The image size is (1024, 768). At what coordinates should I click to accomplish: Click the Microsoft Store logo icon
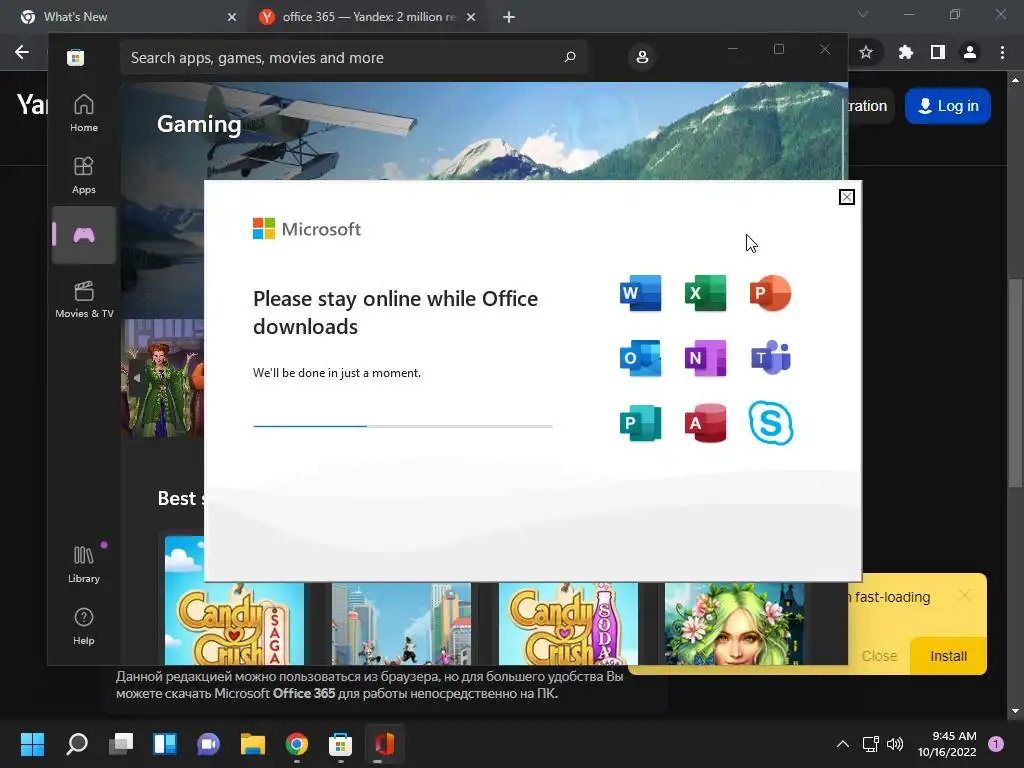point(75,57)
